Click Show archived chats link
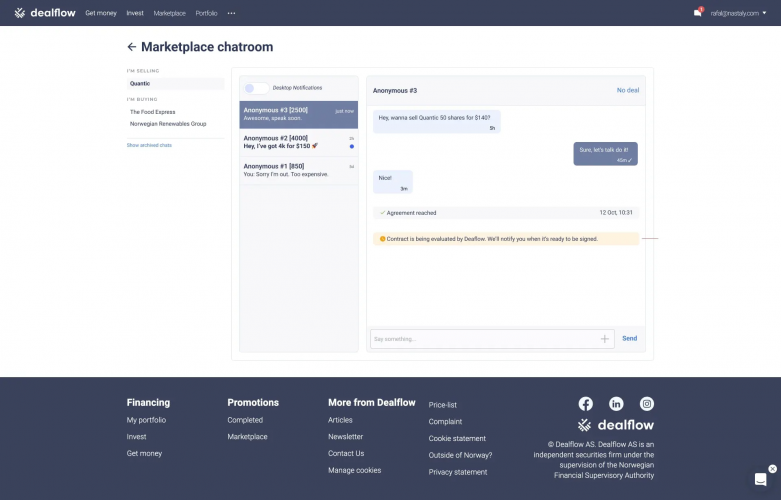781x500 pixels. pos(149,145)
